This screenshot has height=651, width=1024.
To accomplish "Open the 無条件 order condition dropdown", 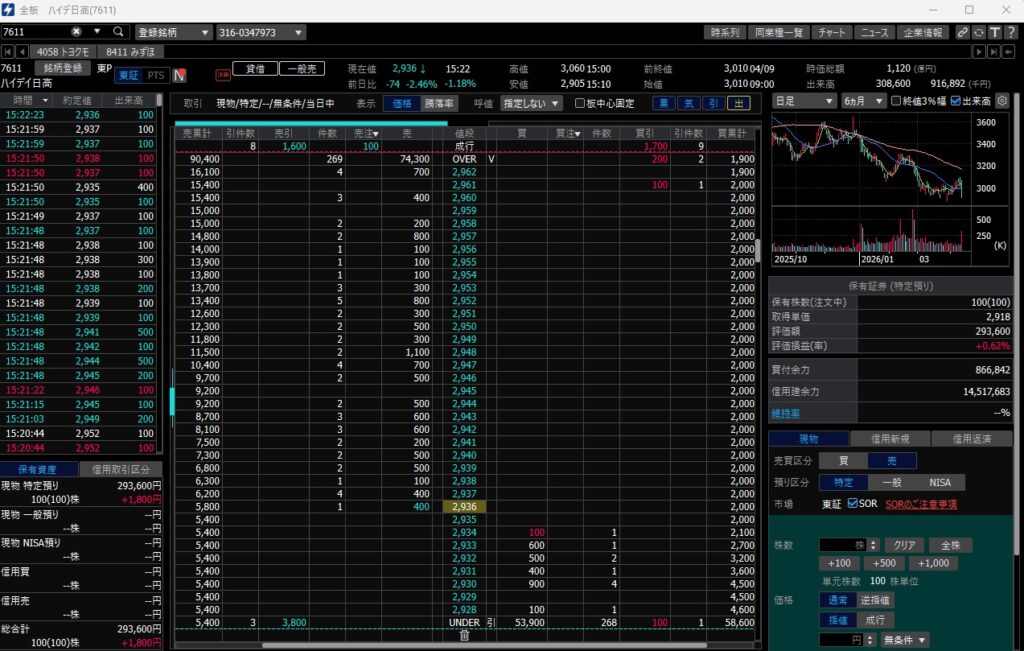I will [x=904, y=639].
